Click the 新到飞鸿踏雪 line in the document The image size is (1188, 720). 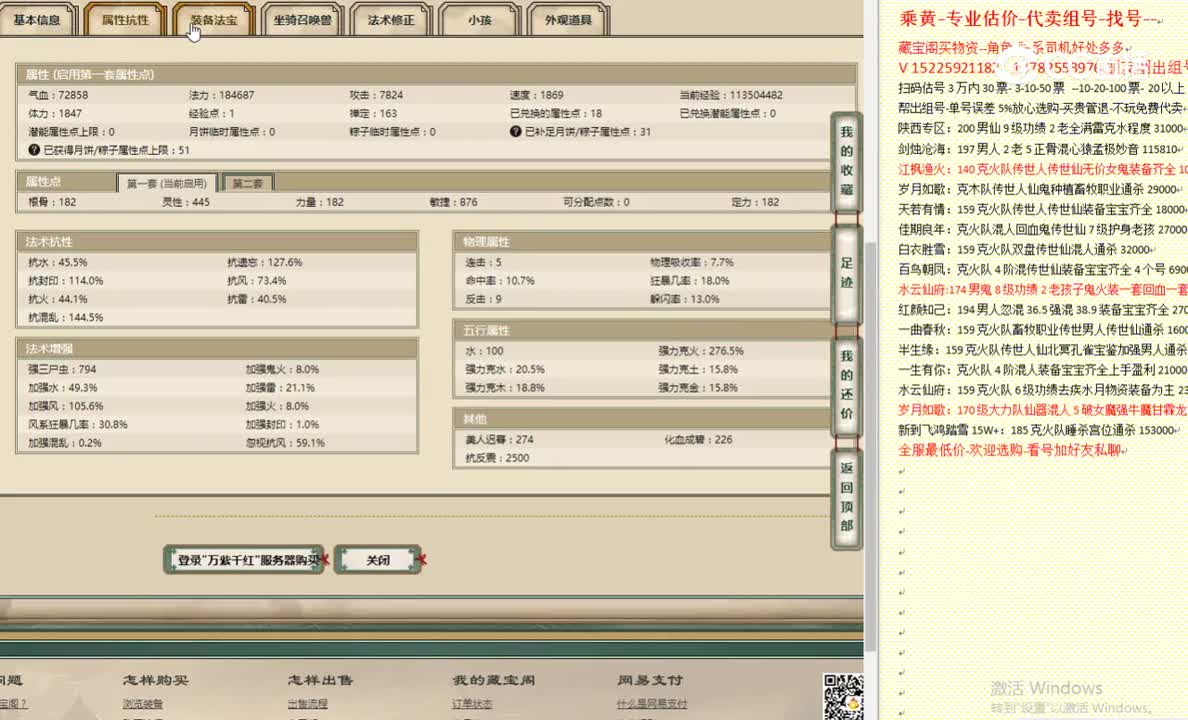pos(1039,430)
